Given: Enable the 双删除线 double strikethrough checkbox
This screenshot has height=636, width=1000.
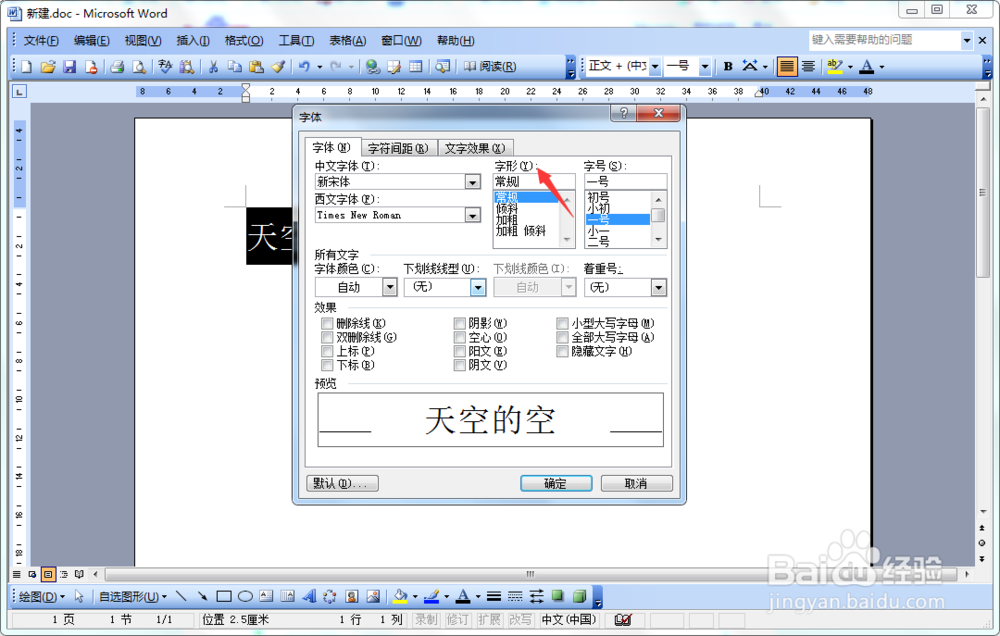Looking at the screenshot, I should coord(327,337).
